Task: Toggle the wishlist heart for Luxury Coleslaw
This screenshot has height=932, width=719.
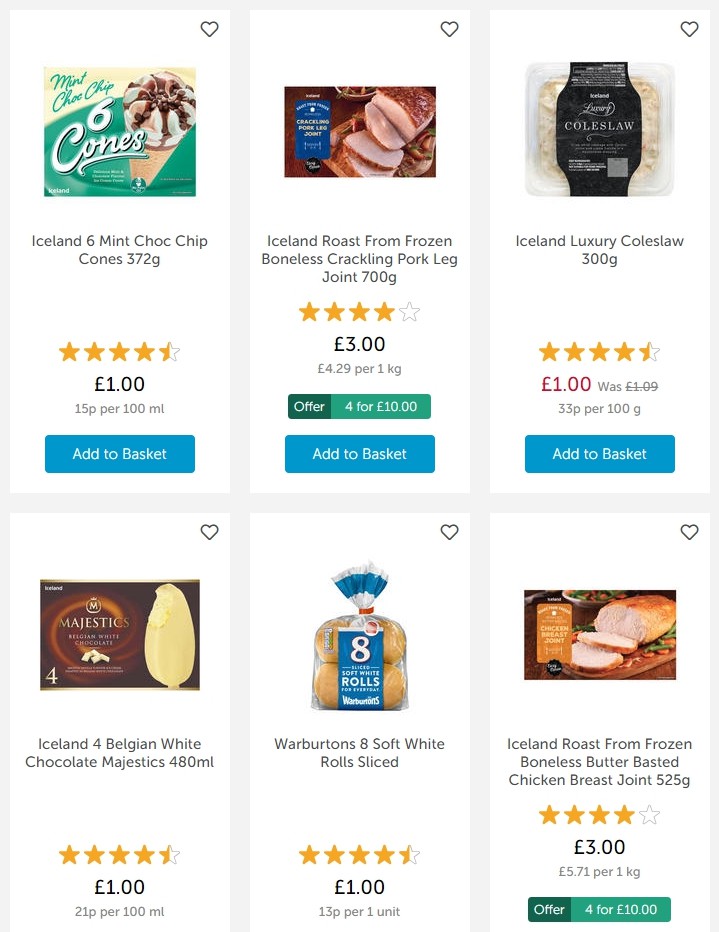Action: click(x=689, y=29)
